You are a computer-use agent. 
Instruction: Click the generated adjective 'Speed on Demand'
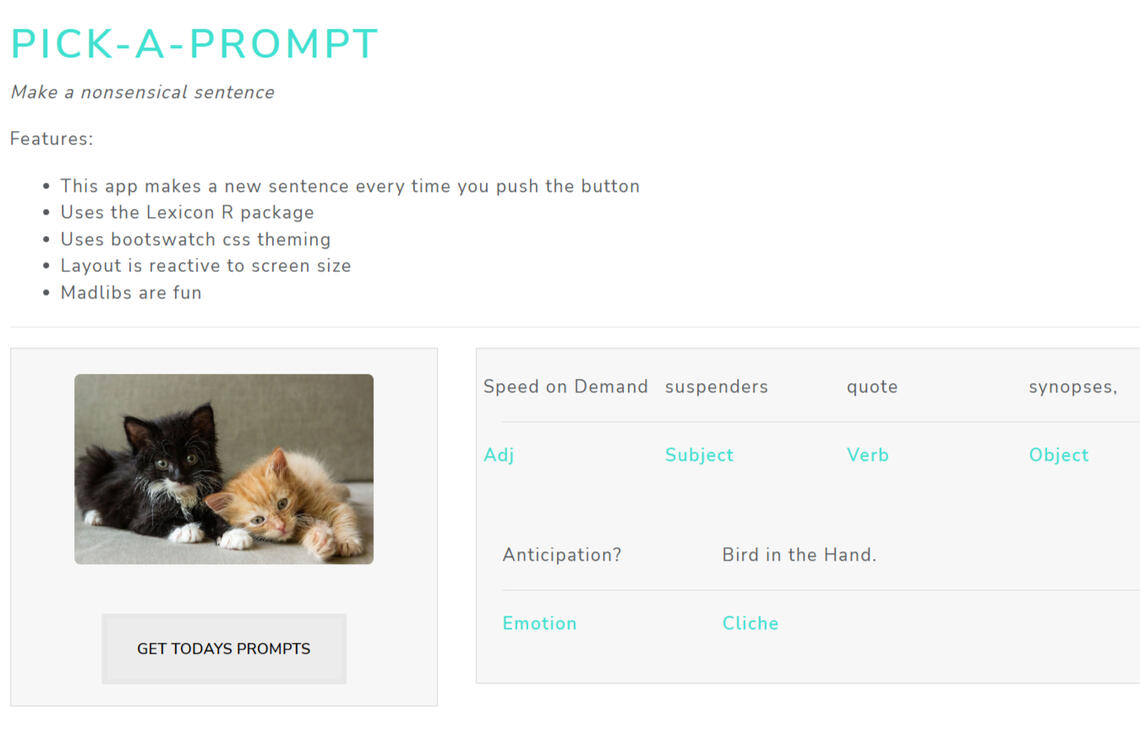tap(565, 387)
